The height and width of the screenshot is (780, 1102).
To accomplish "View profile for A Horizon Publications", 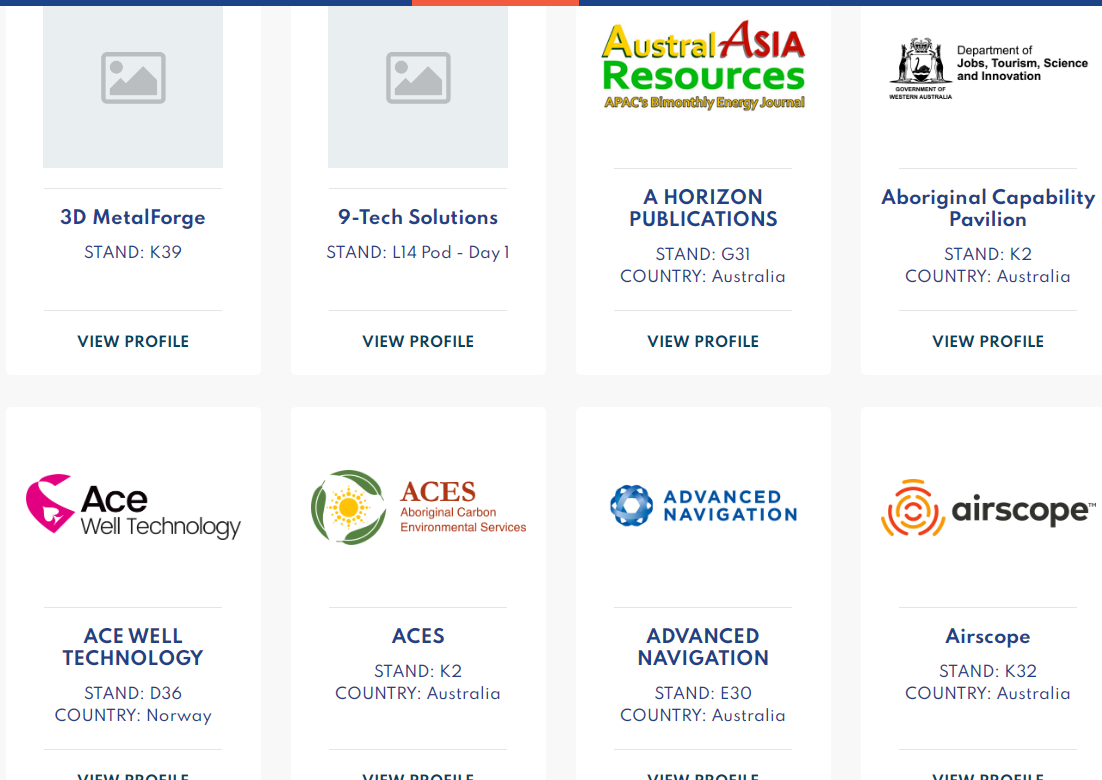I will click(703, 341).
